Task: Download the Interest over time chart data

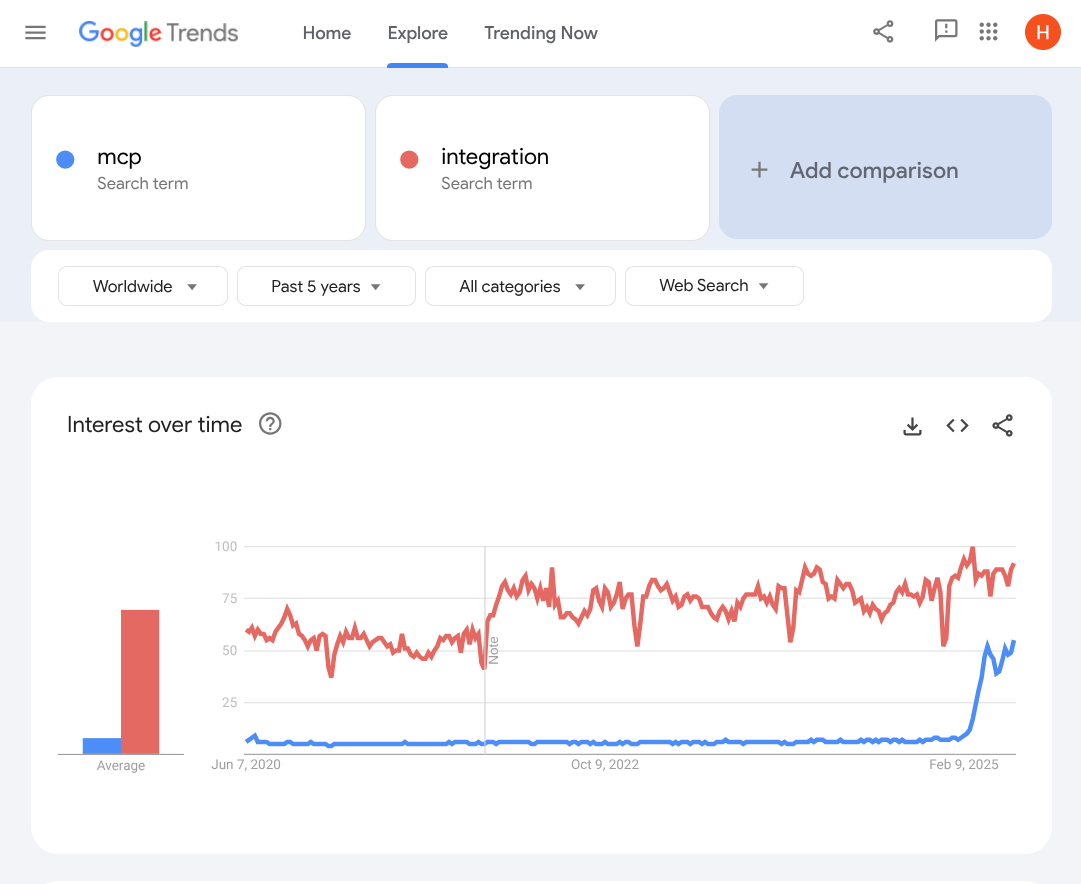Action: click(912, 425)
